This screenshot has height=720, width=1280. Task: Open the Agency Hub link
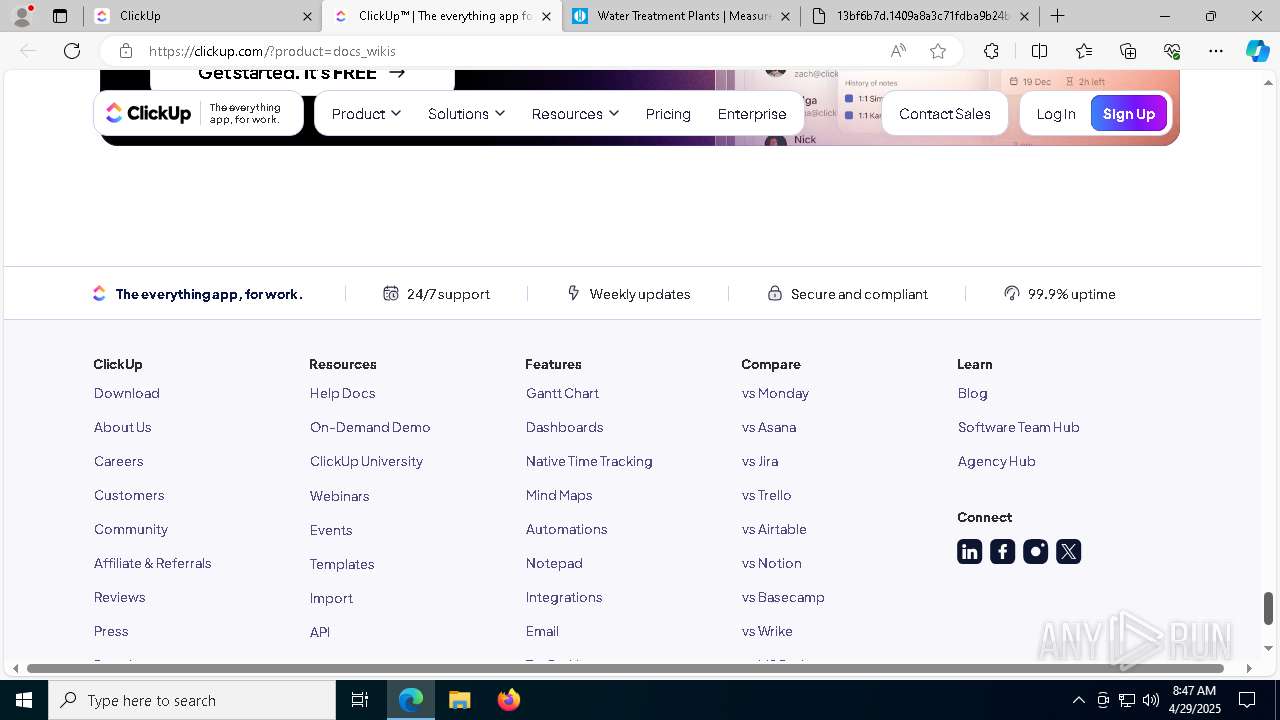tap(996, 461)
